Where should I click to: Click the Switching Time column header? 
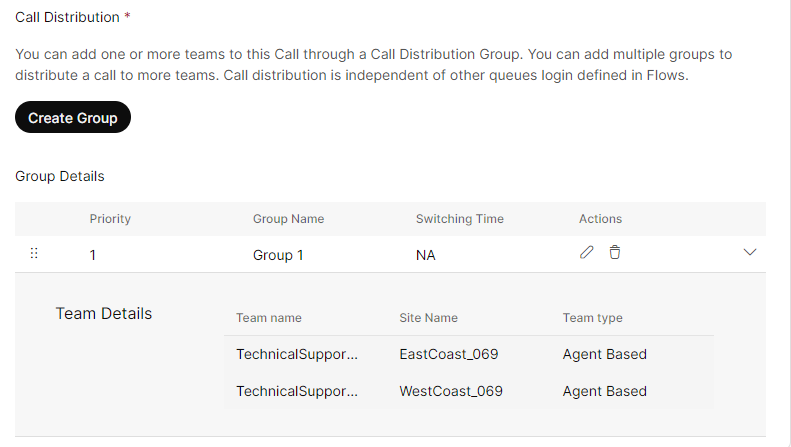460,218
